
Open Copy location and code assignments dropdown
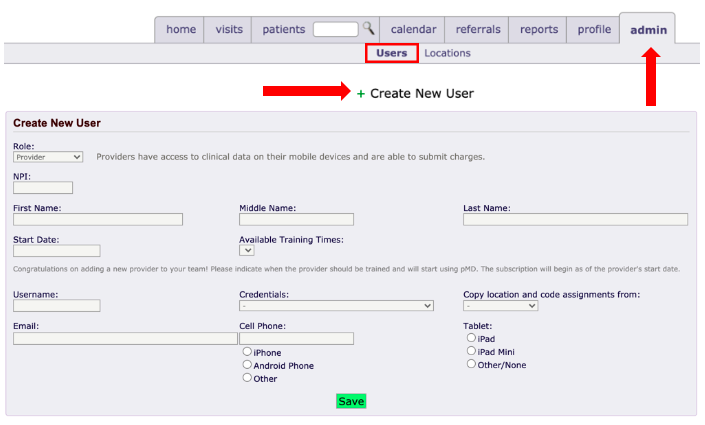coord(500,306)
